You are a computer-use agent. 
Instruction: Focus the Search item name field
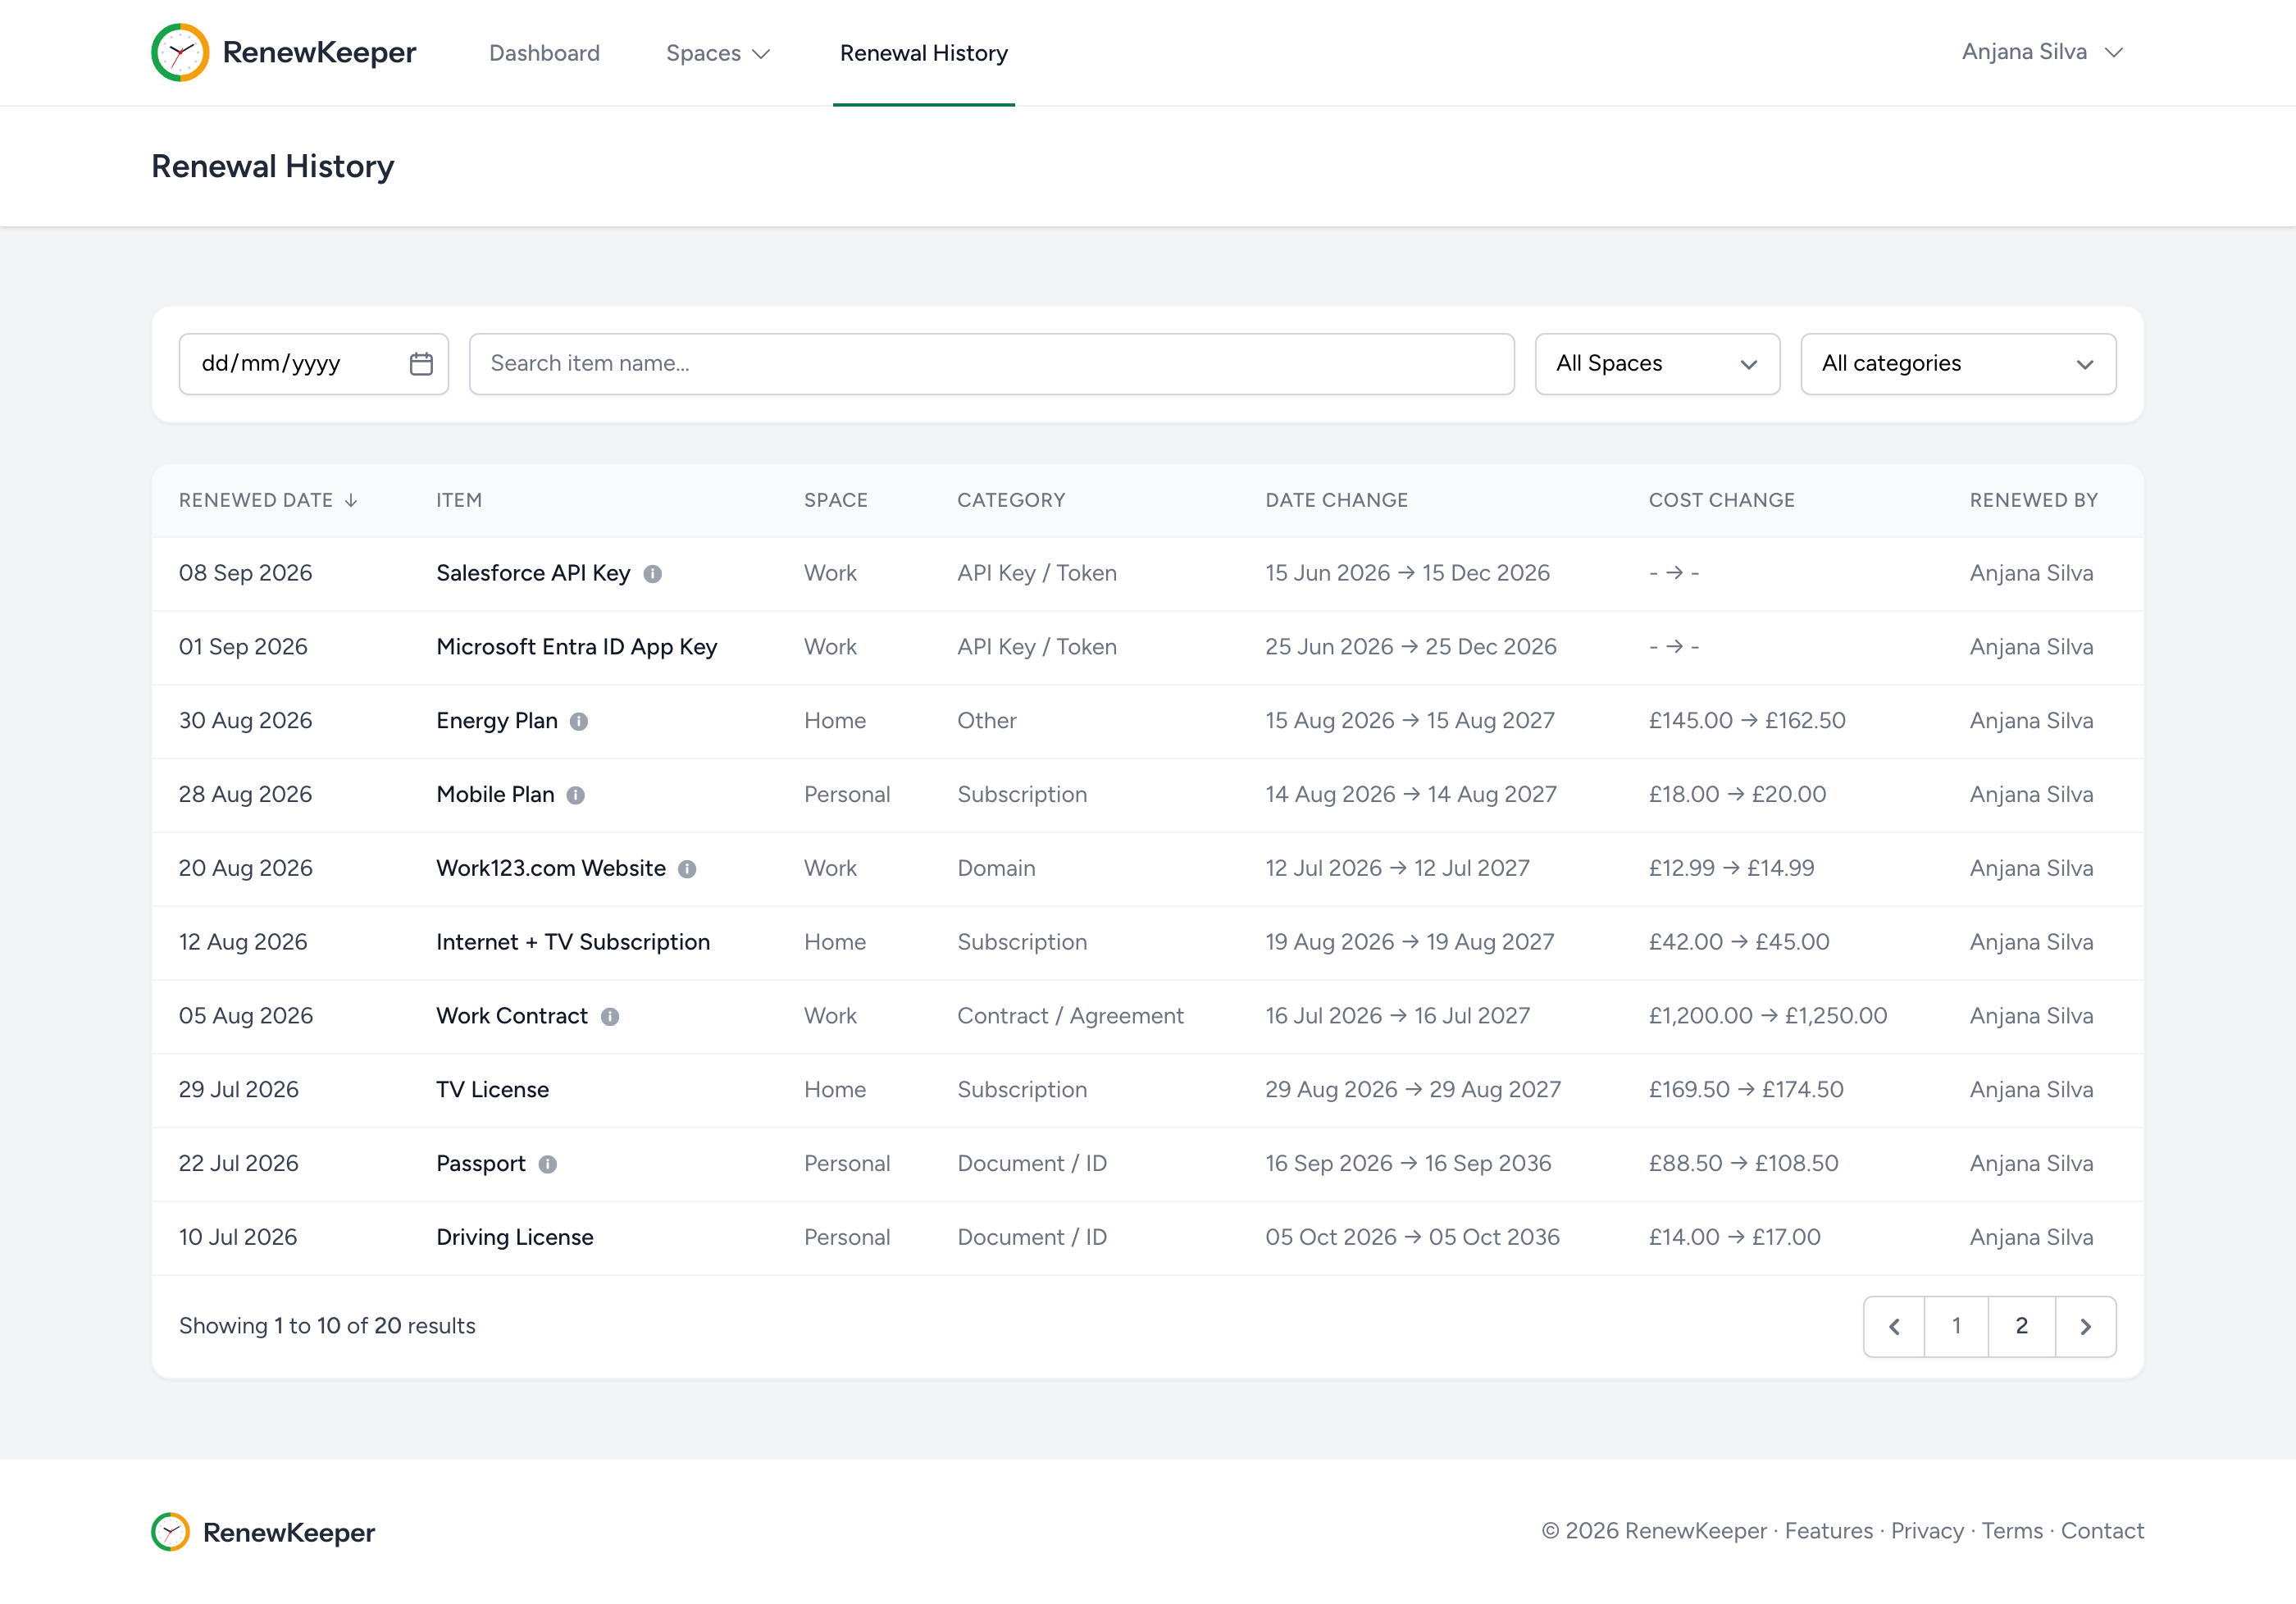(992, 364)
